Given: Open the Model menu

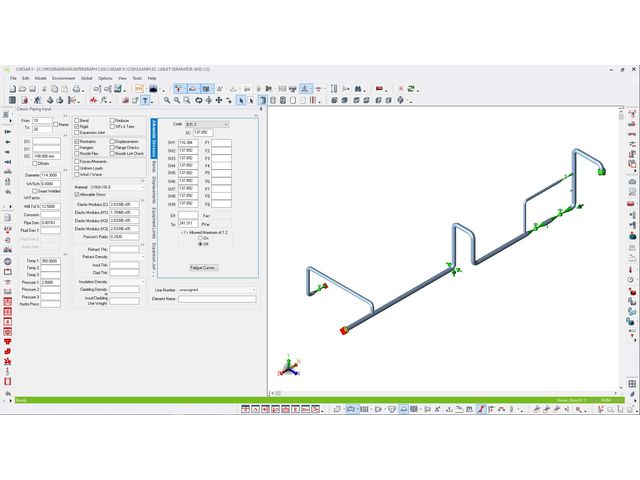Looking at the screenshot, I should pos(40,77).
